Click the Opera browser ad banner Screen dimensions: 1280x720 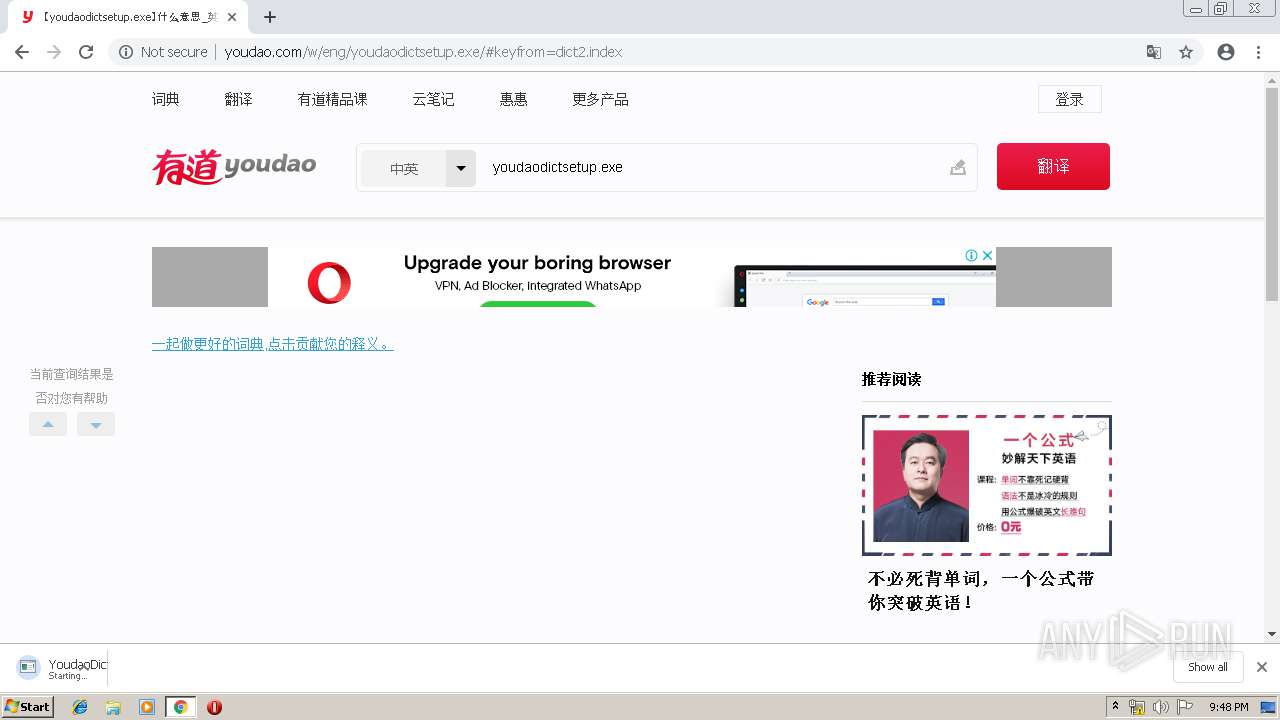pos(632,277)
